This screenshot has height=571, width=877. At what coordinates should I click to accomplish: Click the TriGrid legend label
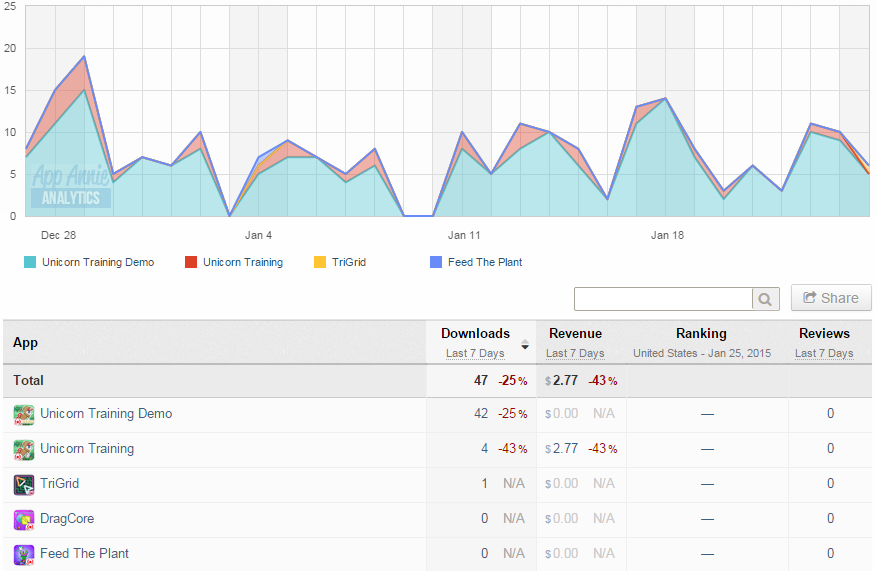[x=348, y=262]
